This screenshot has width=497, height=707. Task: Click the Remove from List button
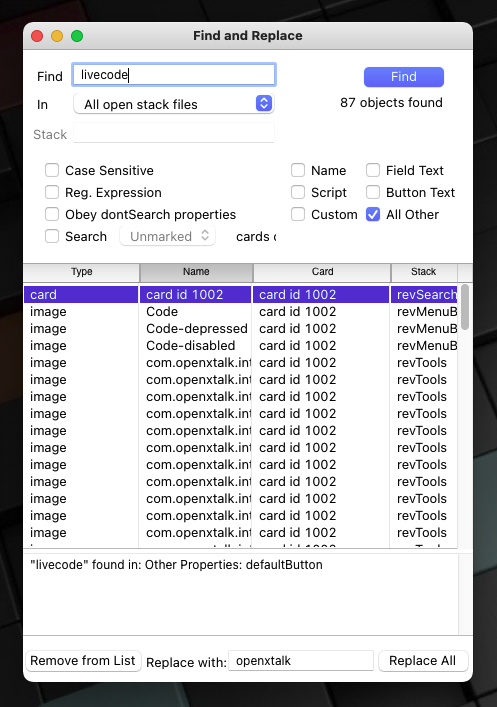[83, 661]
